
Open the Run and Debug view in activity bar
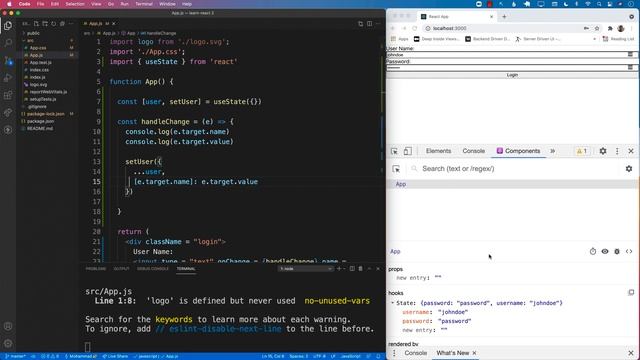click(8, 78)
